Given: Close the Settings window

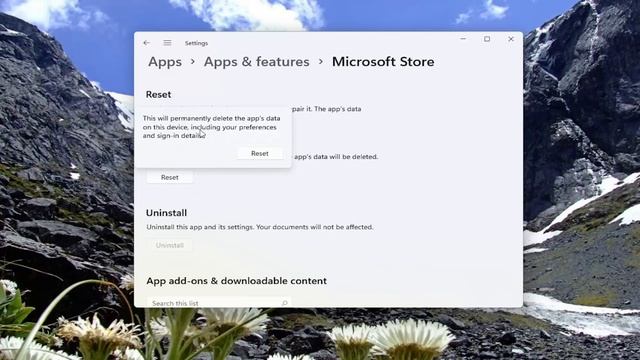Looking at the screenshot, I should 511,39.
